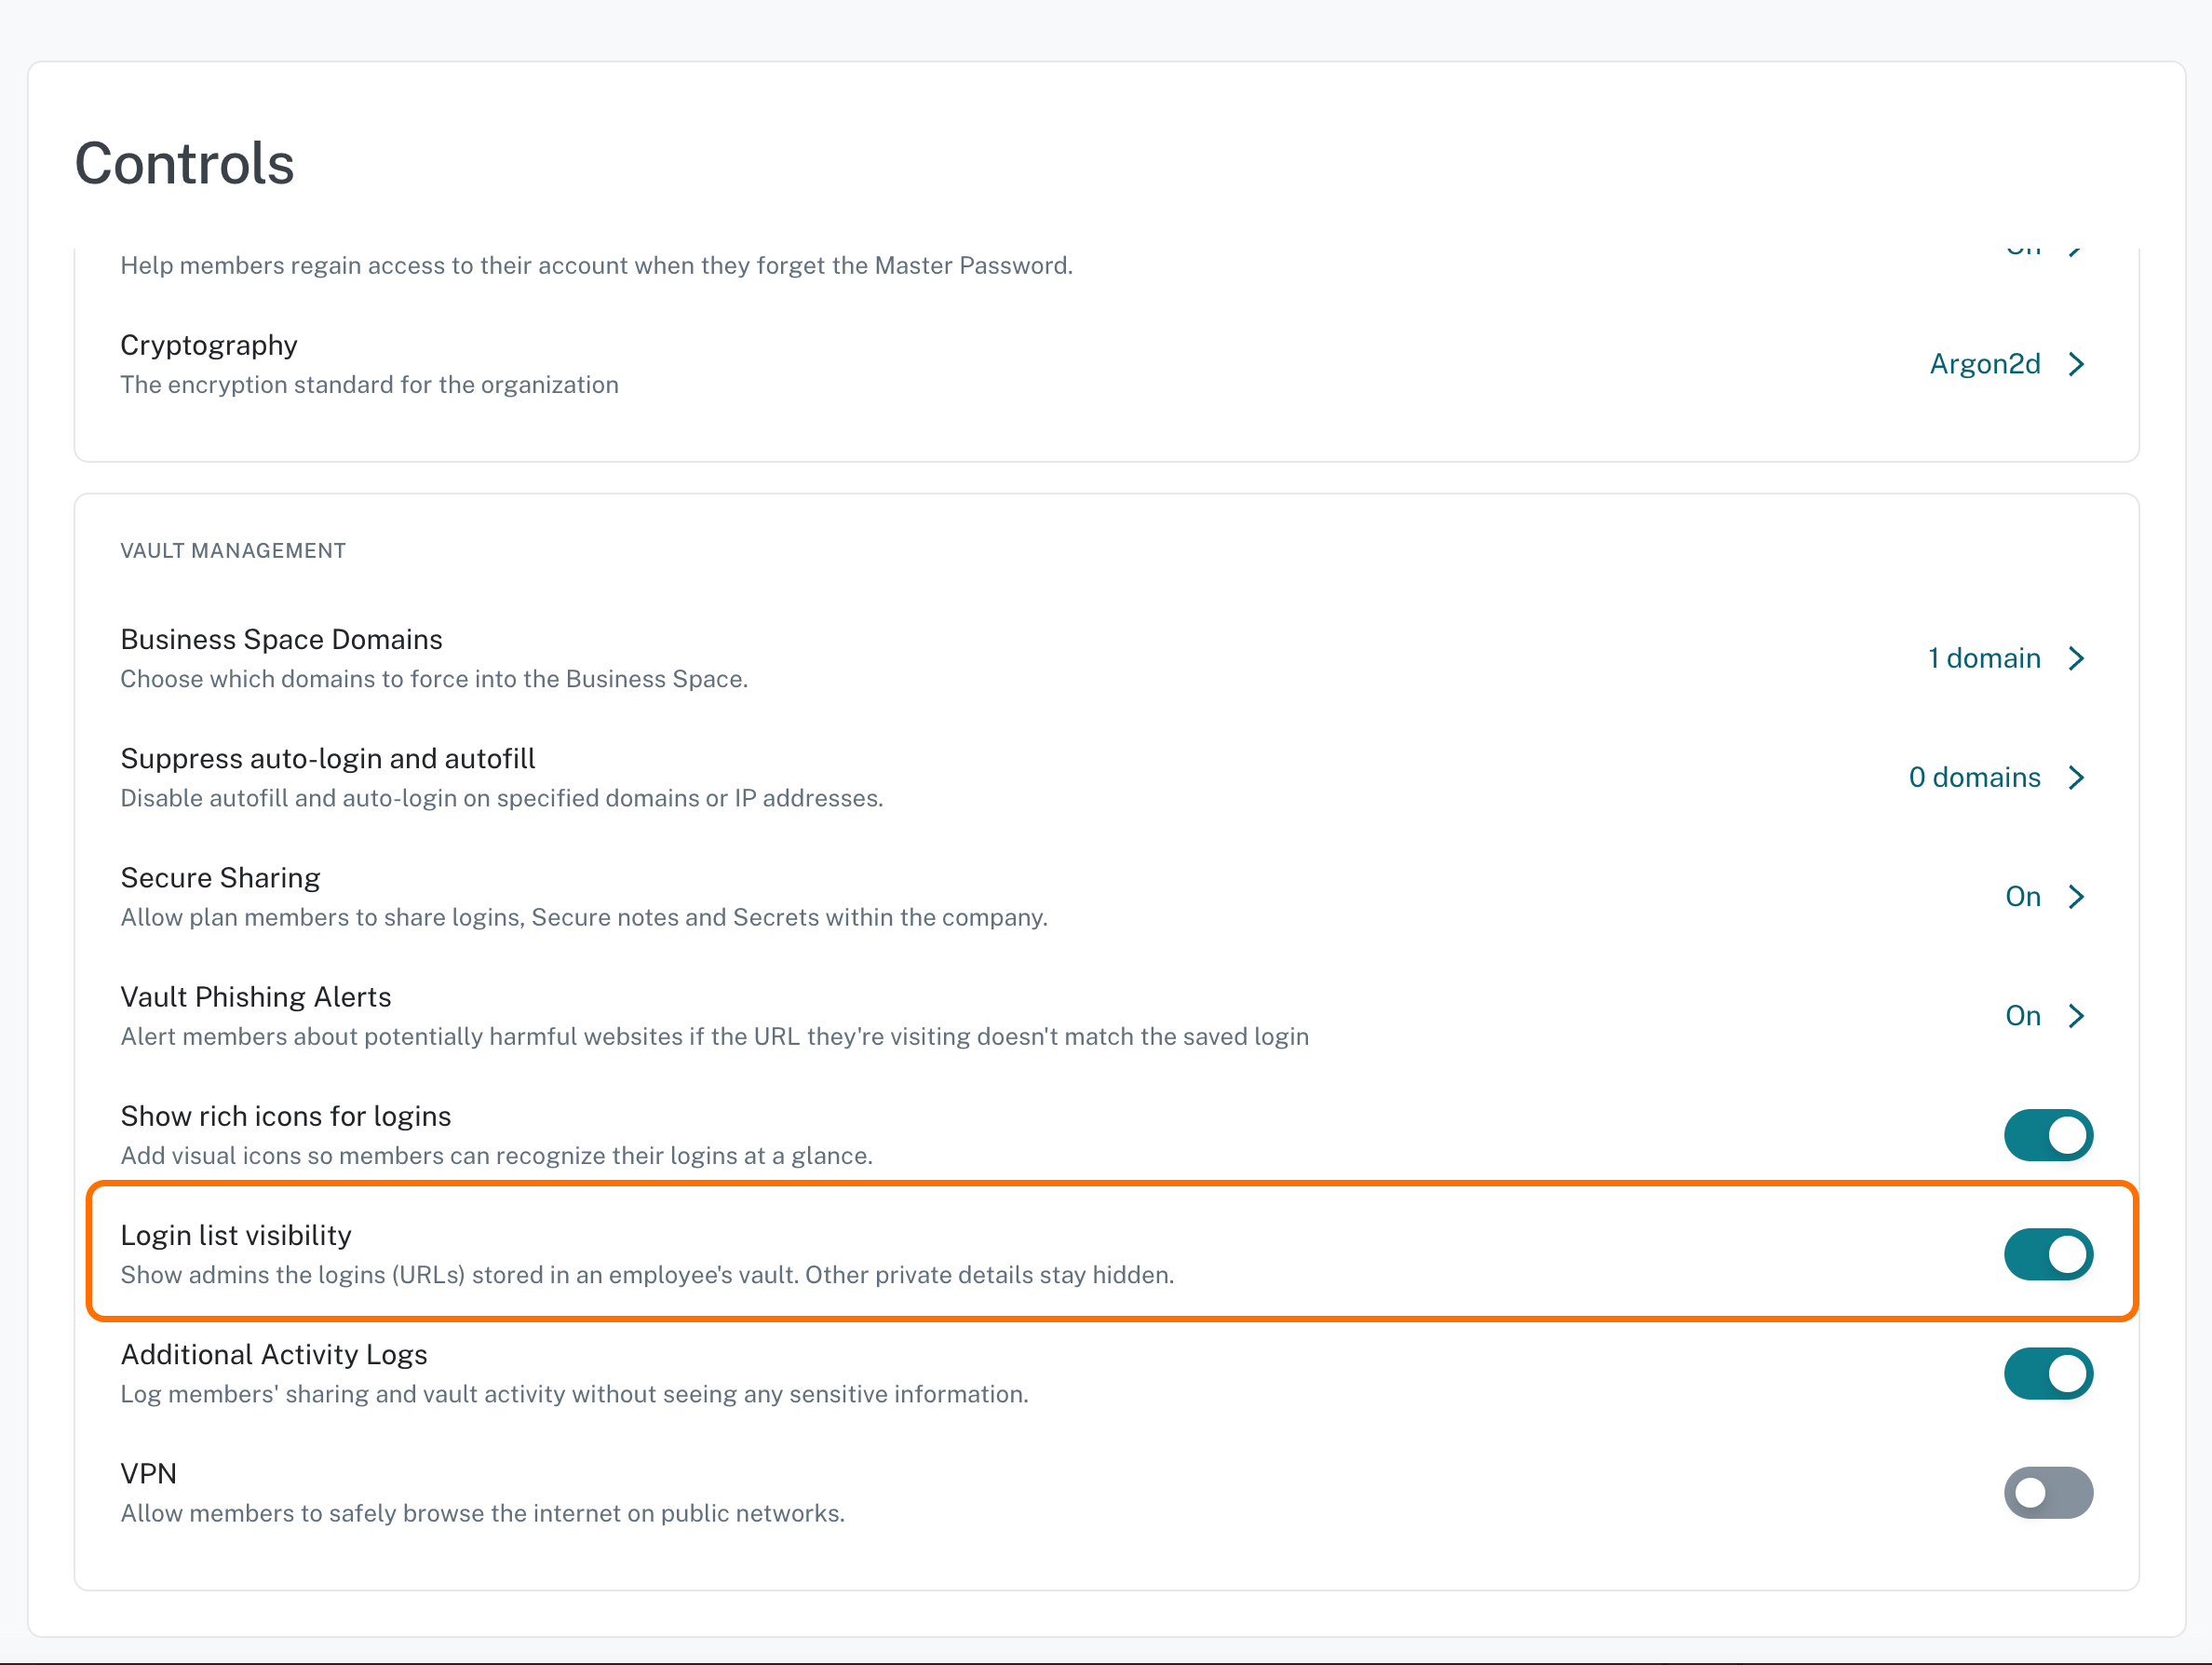This screenshot has height=1665, width=2212.
Task: Turn off Login list visibility switch
Action: point(2048,1254)
